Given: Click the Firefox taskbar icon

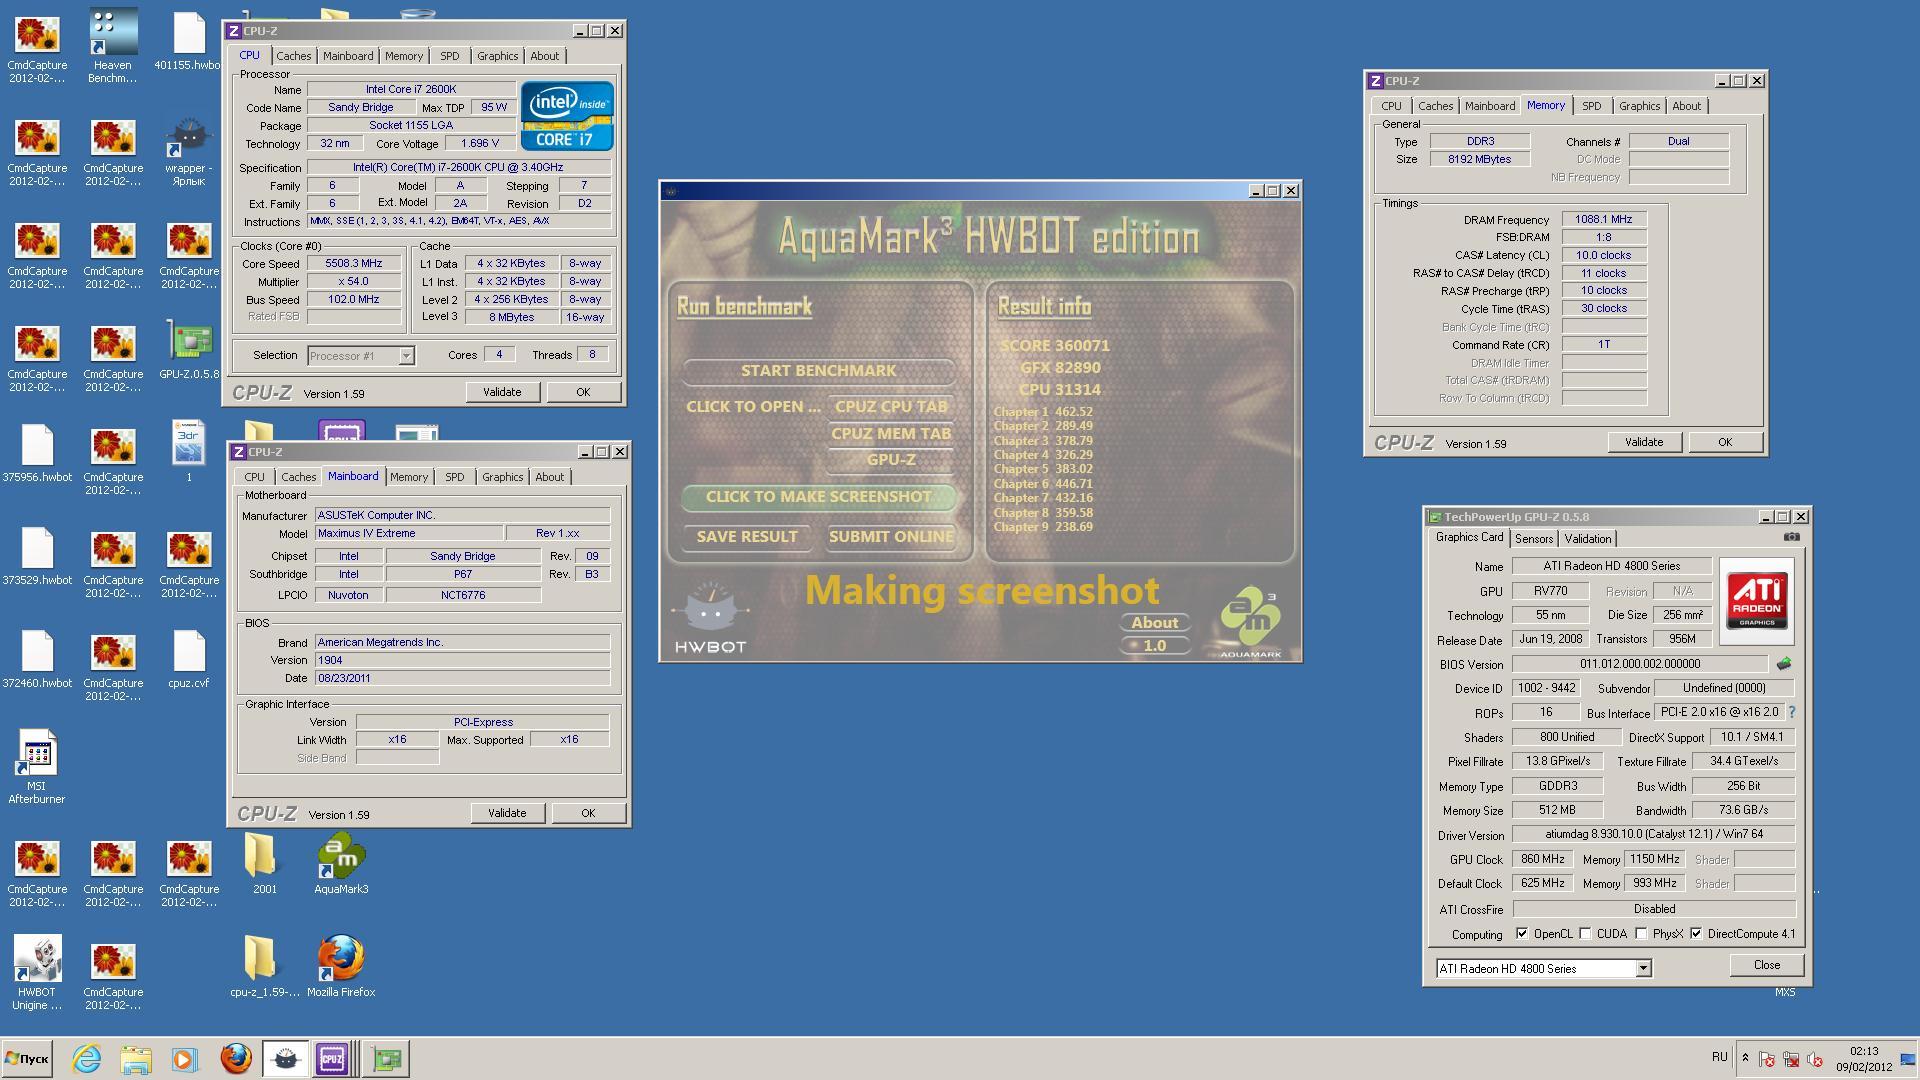Looking at the screenshot, I should click(236, 1058).
